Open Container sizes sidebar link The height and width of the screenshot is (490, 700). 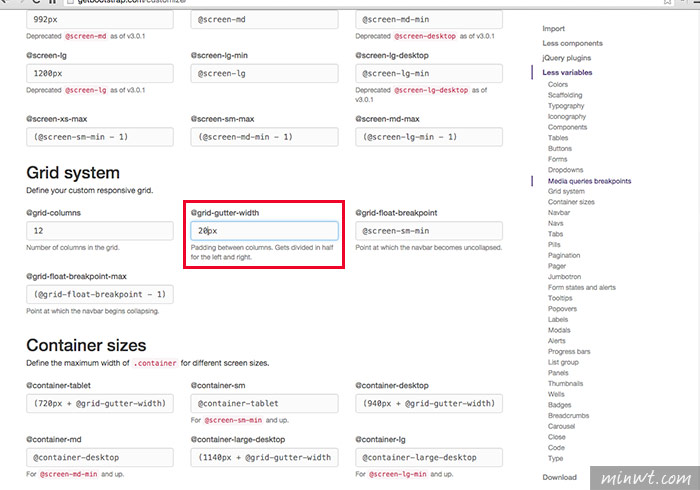571,202
